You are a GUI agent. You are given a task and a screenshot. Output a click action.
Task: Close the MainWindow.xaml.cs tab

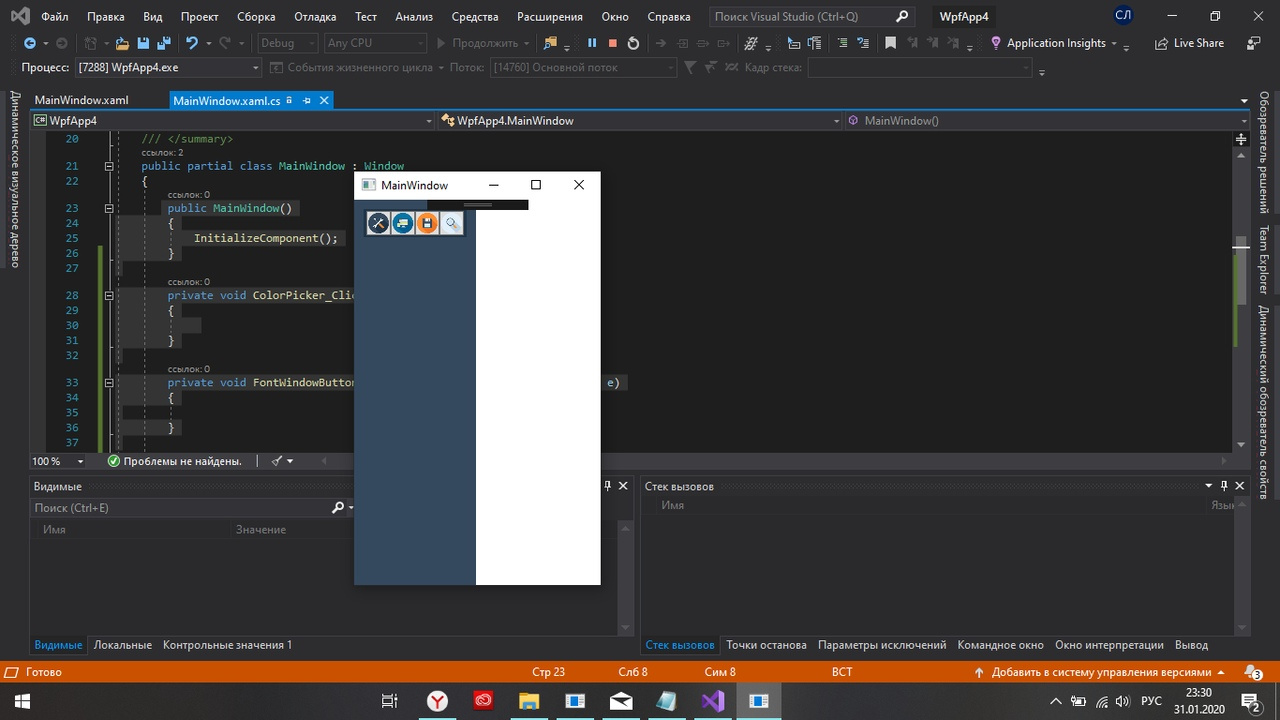coord(324,101)
